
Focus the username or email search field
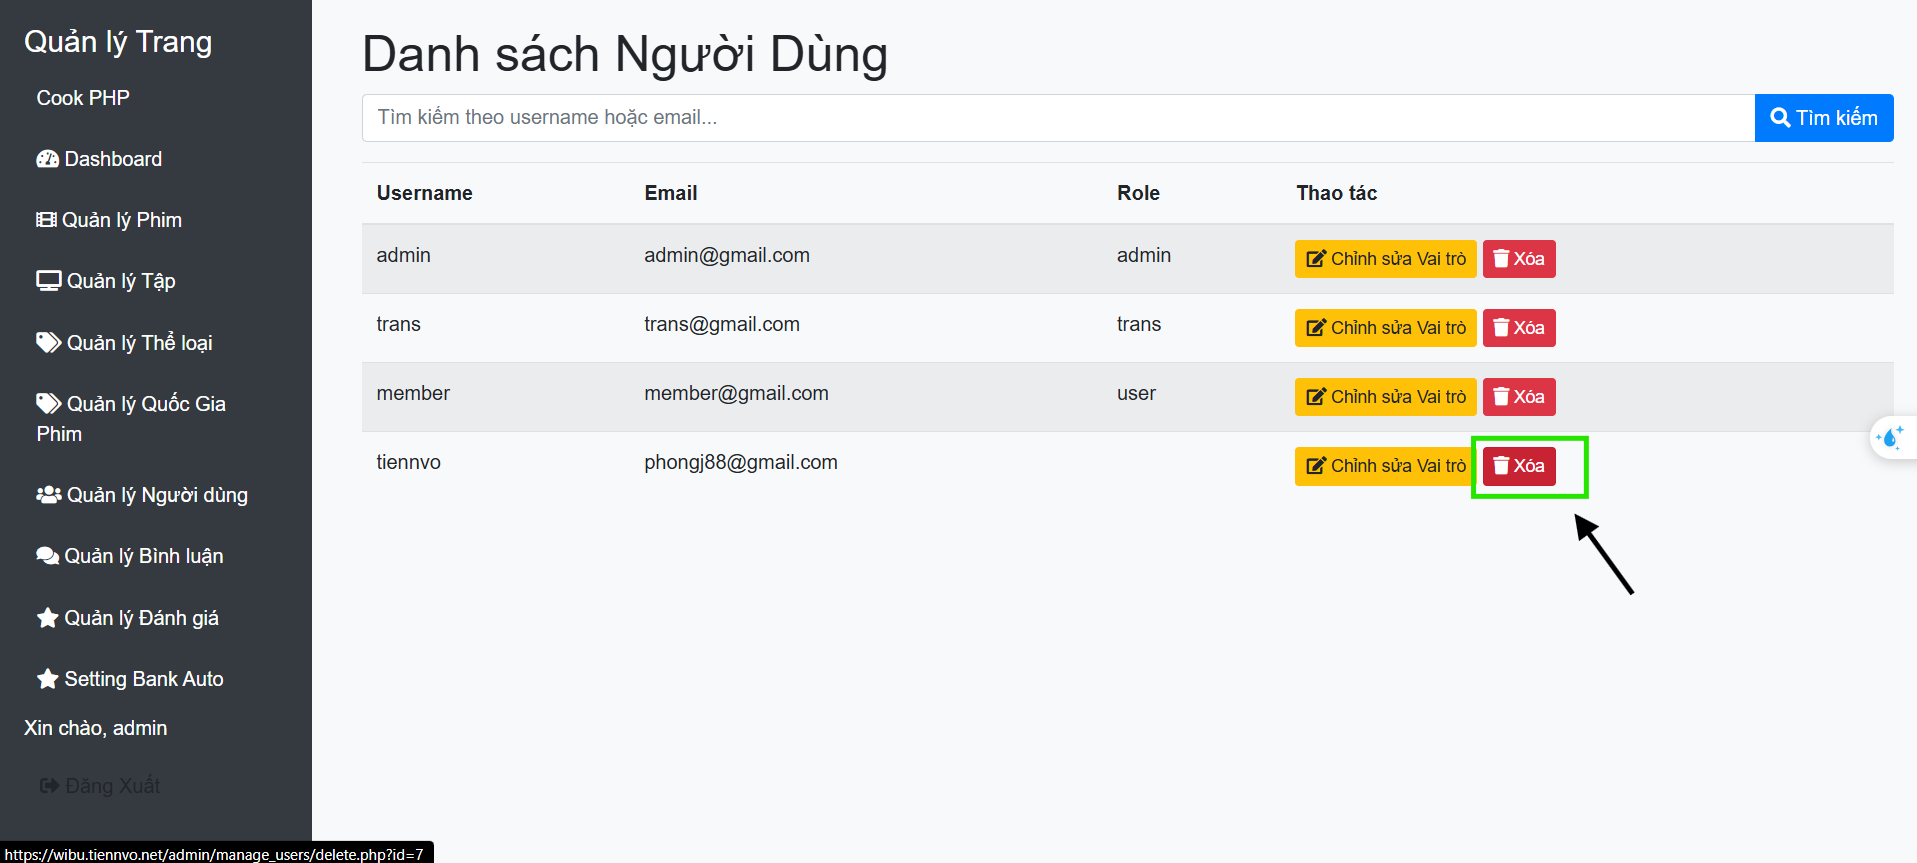(1057, 118)
